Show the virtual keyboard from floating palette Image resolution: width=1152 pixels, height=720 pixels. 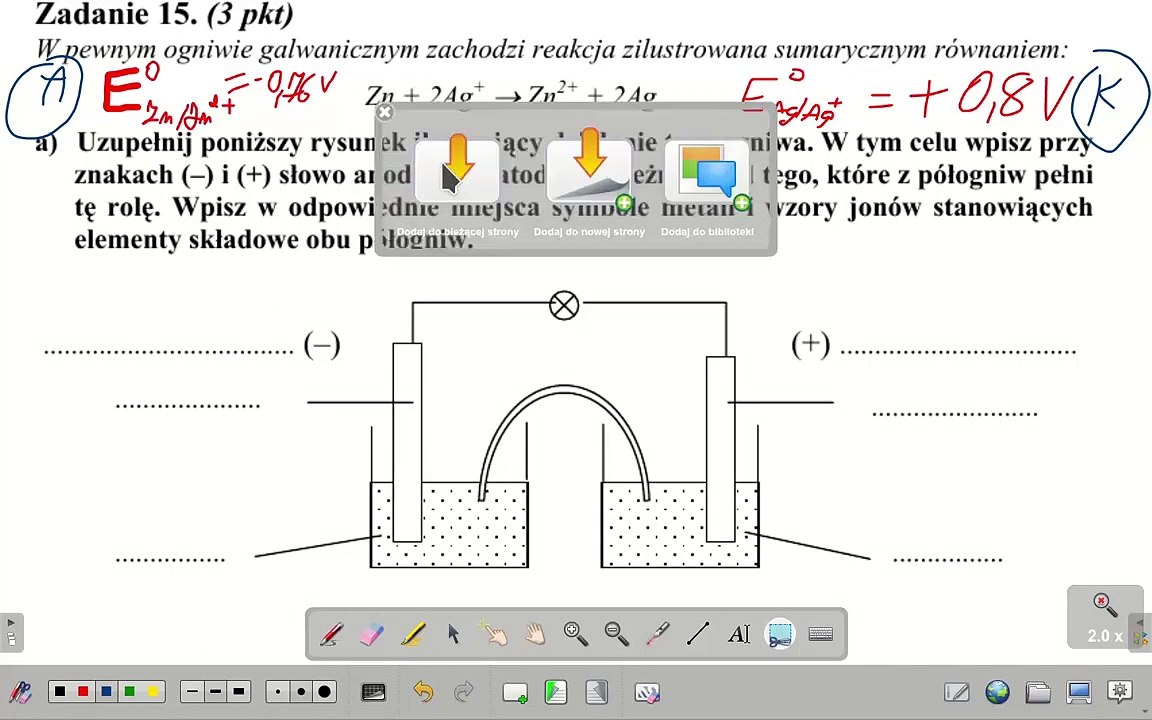[x=821, y=633]
